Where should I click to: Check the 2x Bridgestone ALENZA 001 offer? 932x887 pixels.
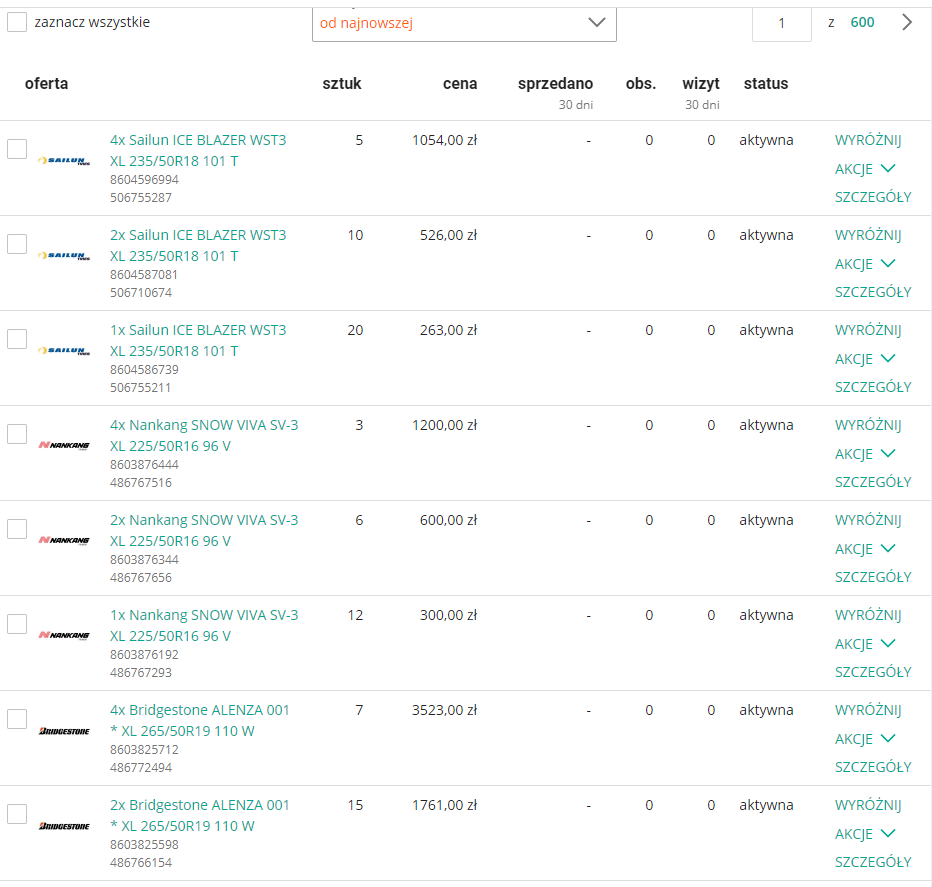(17, 814)
